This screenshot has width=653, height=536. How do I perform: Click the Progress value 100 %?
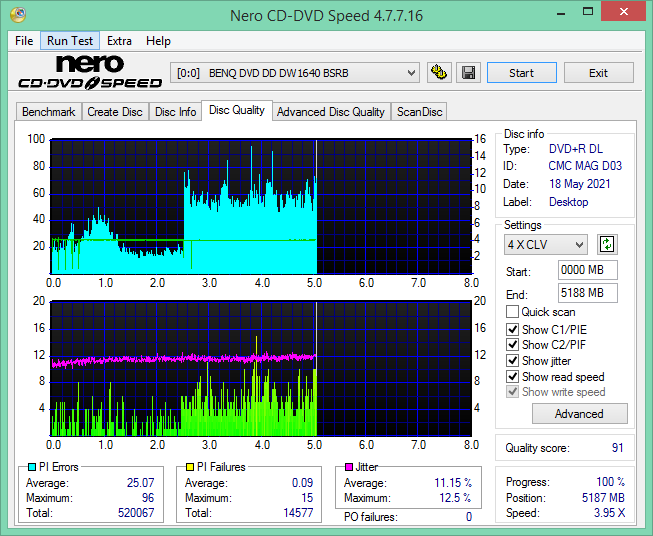(x=611, y=482)
